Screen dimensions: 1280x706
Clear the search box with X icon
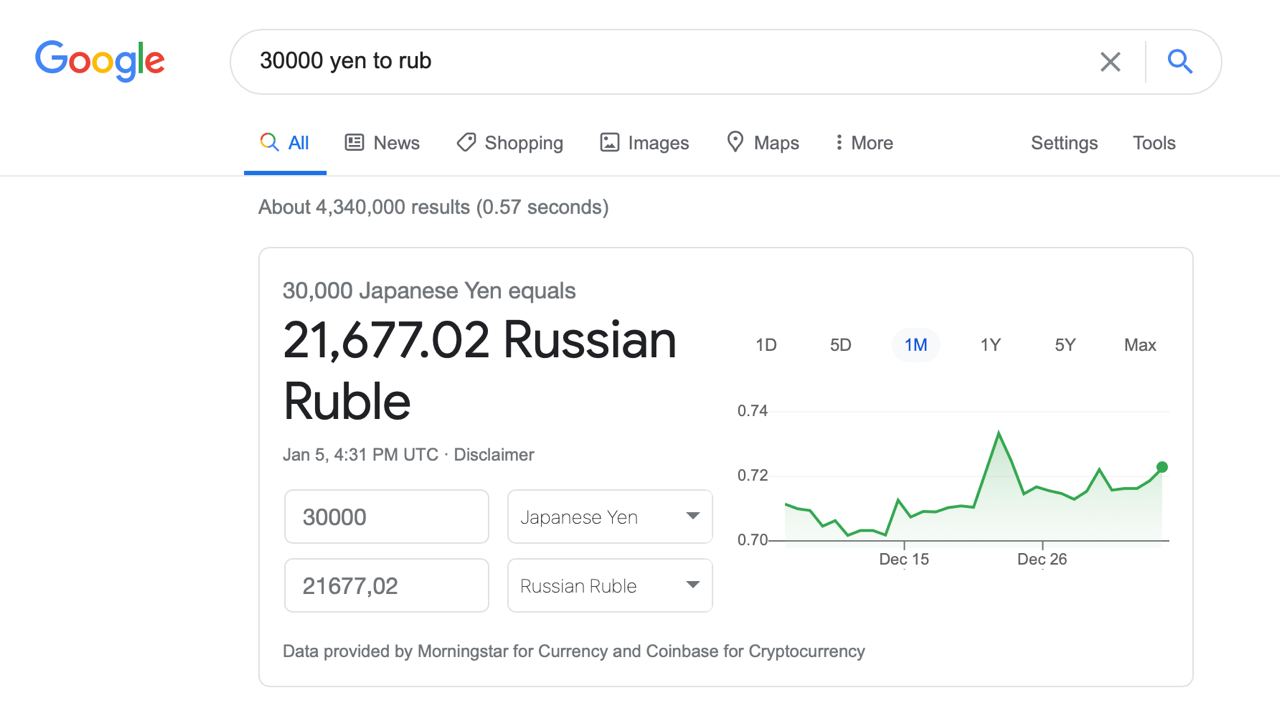[1110, 62]
